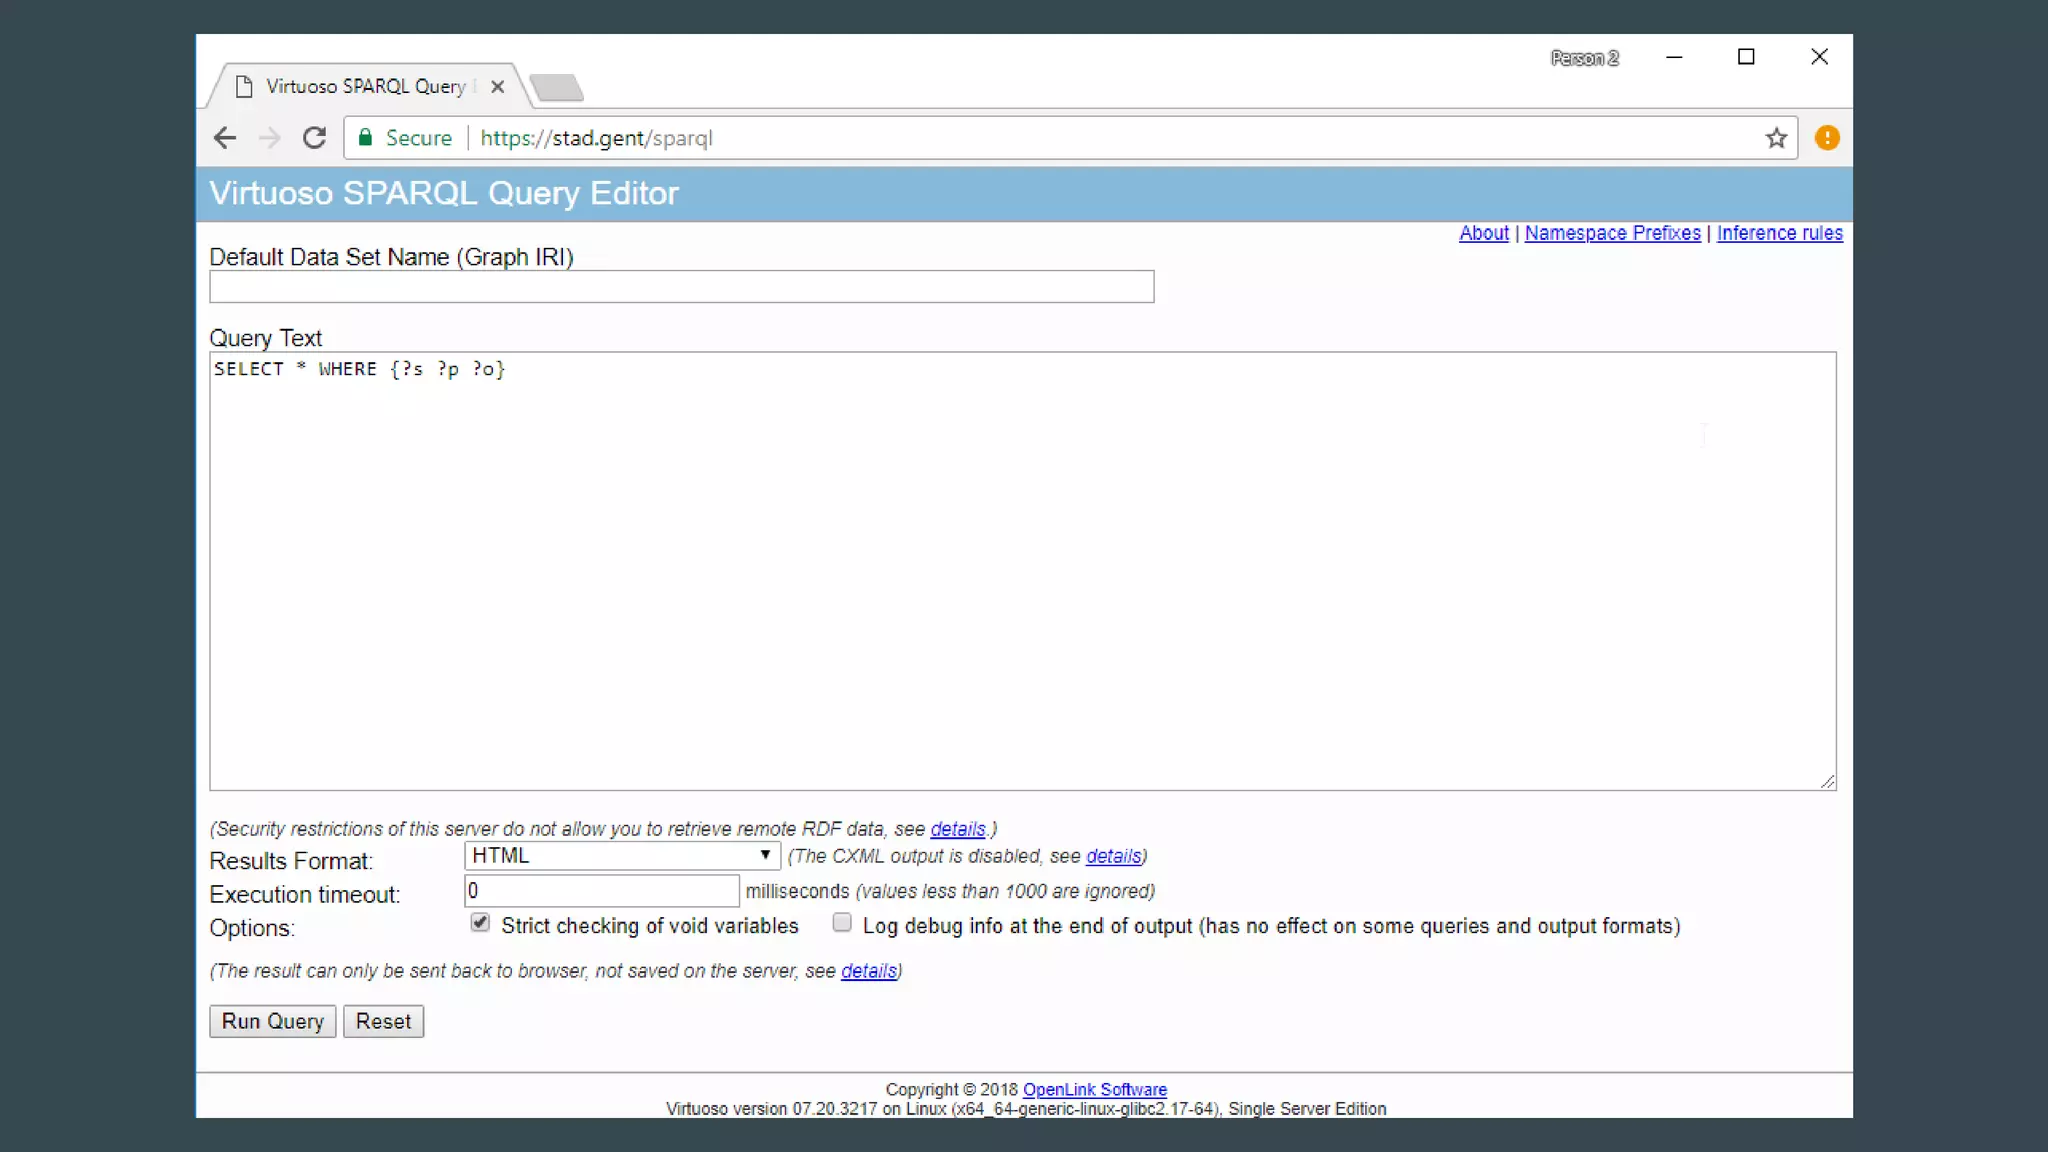Click the browser back arrow
The height and width of the screenshot is (1152, 2048).
tap(225, 138)
